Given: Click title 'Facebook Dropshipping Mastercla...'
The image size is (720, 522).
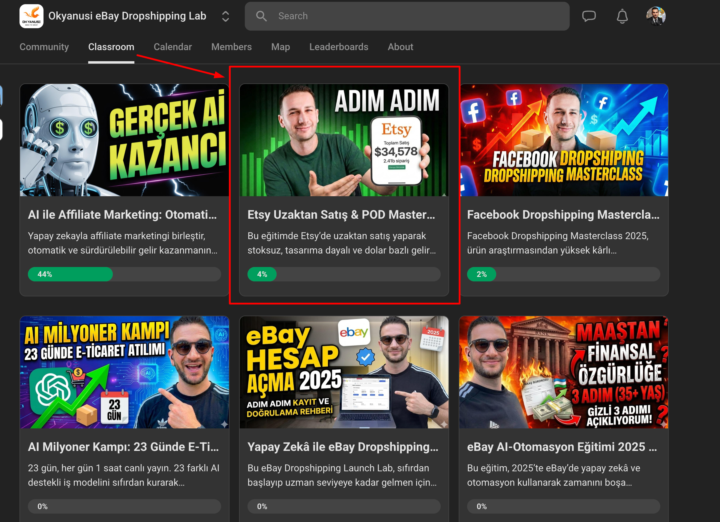Looking at the screenshot, I should tap(563, 215).
